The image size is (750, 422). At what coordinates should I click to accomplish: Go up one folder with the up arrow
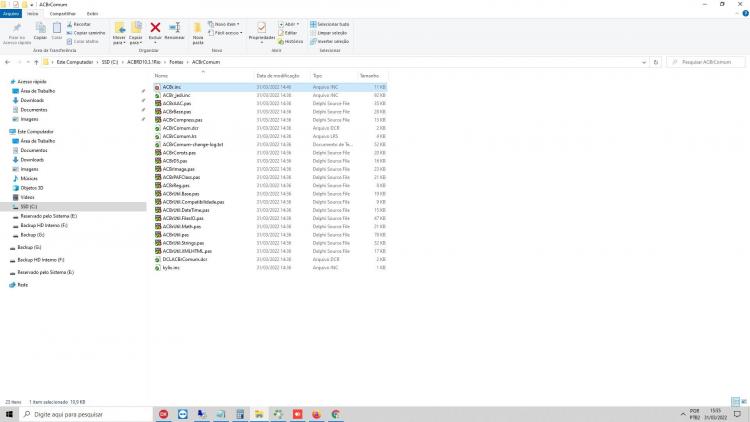point(36,62)
